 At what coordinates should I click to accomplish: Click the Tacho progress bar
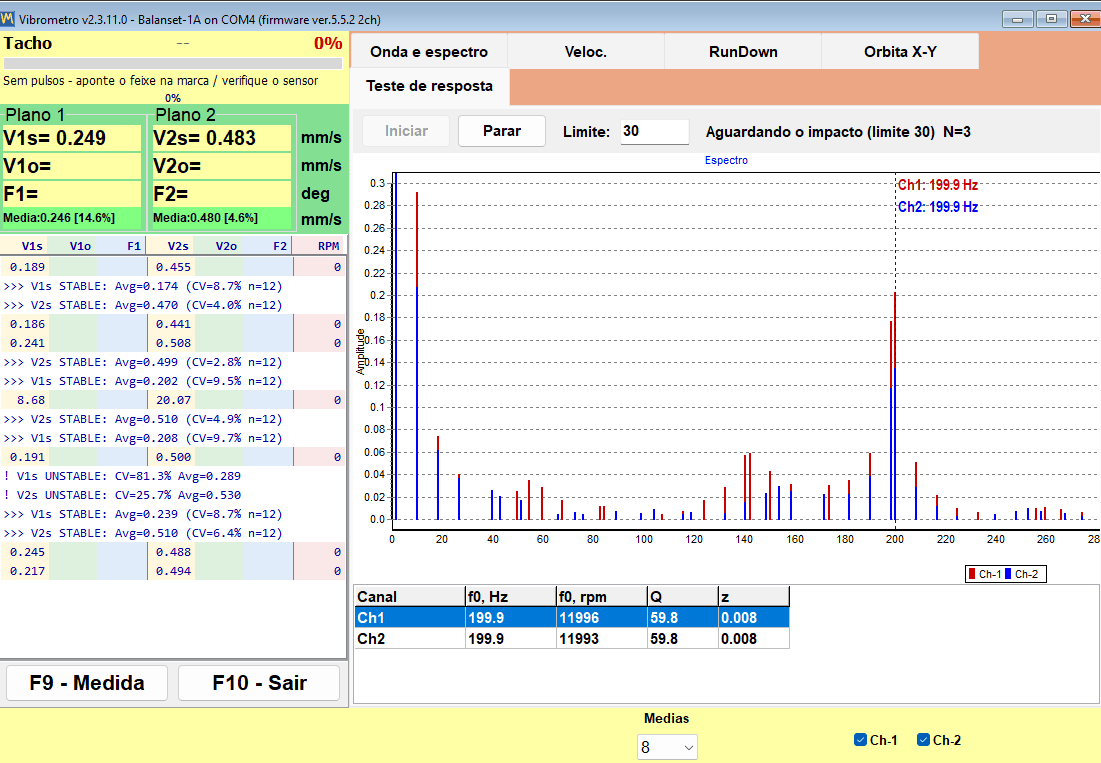coord(173,64)
